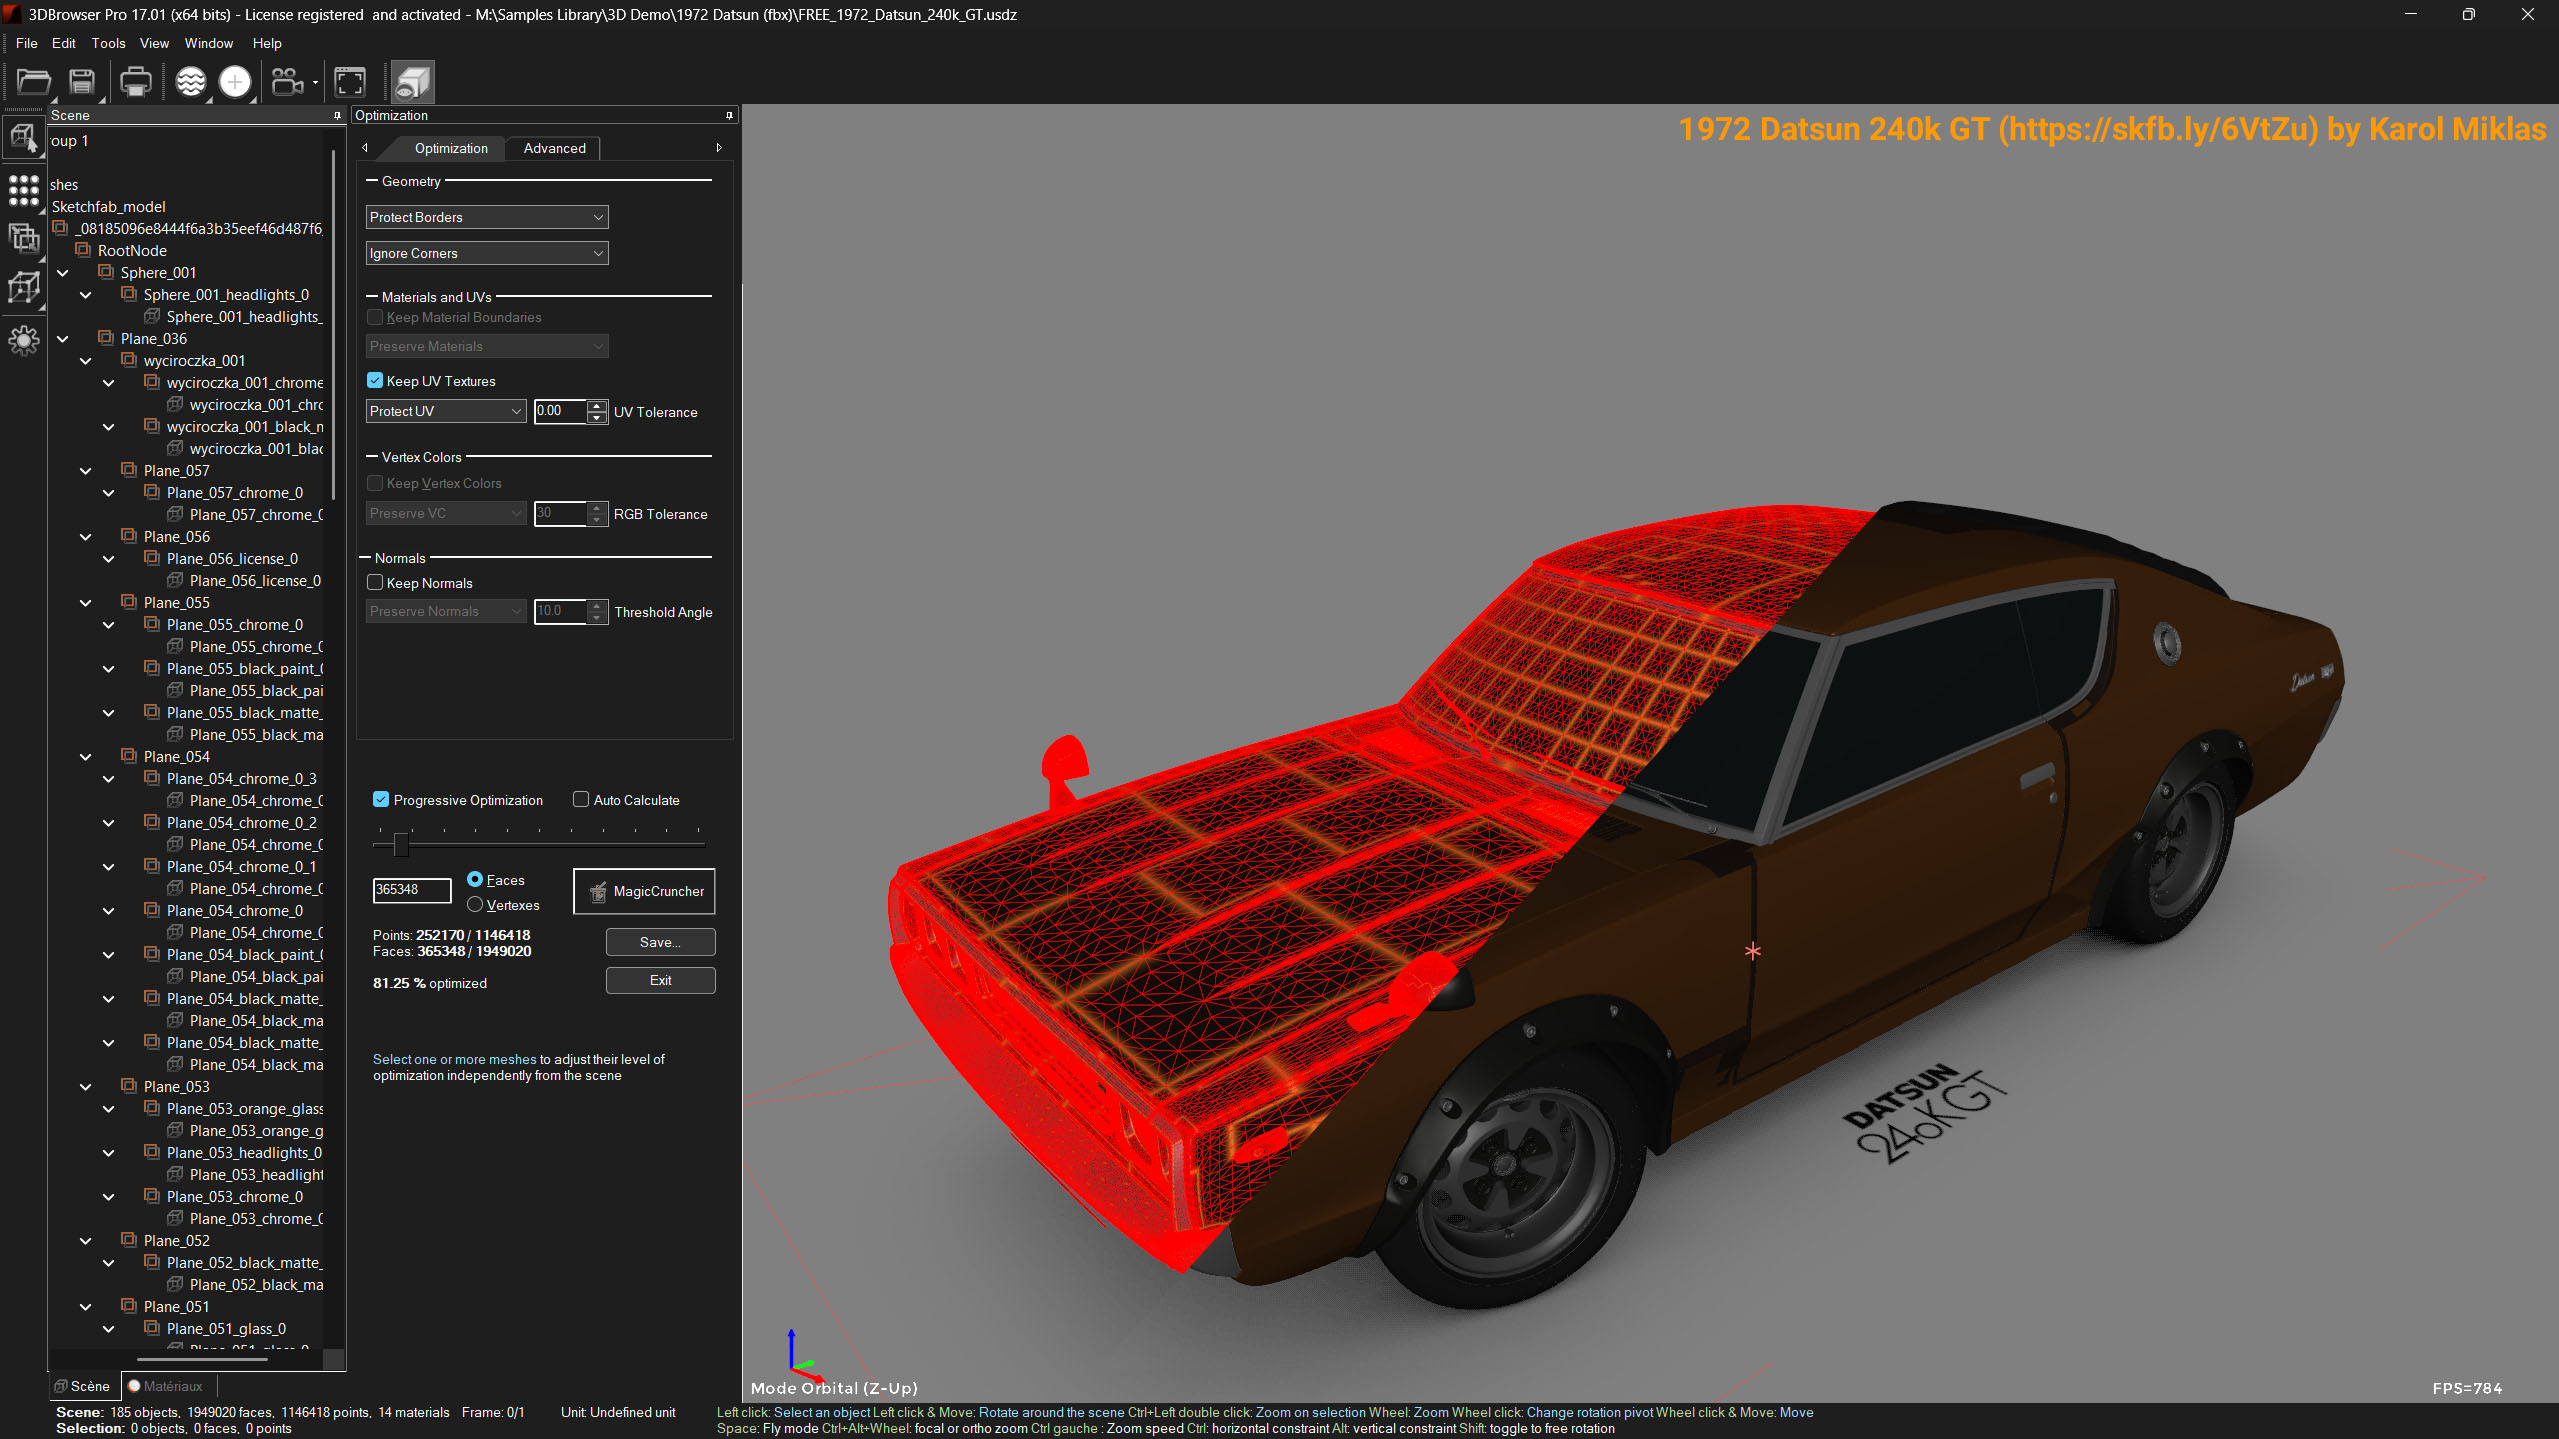Screen dimensions: 2559x1439
Task: Click the Save... button
Action: pos(660,942)
